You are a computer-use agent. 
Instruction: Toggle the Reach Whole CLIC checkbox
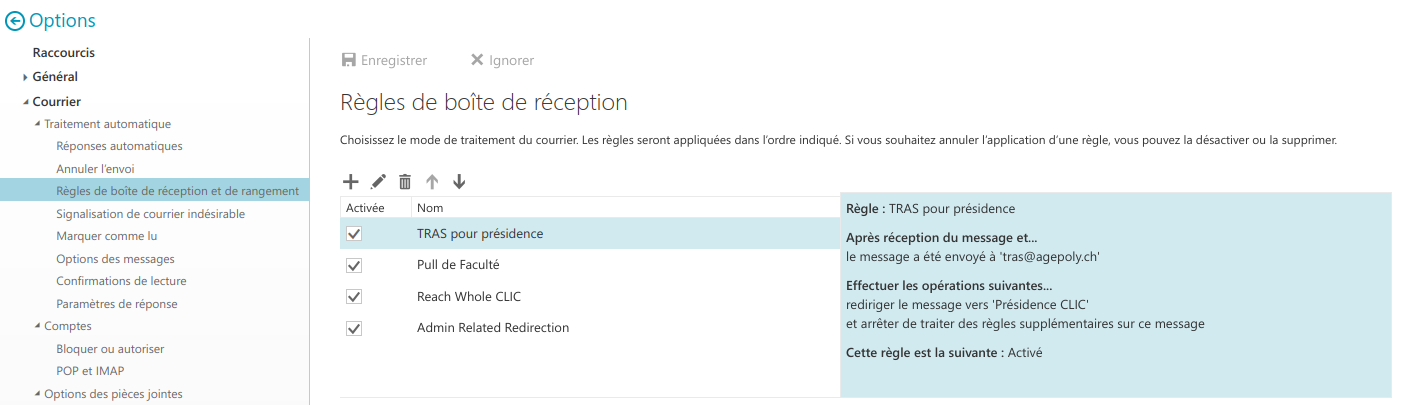pos(354,297)
